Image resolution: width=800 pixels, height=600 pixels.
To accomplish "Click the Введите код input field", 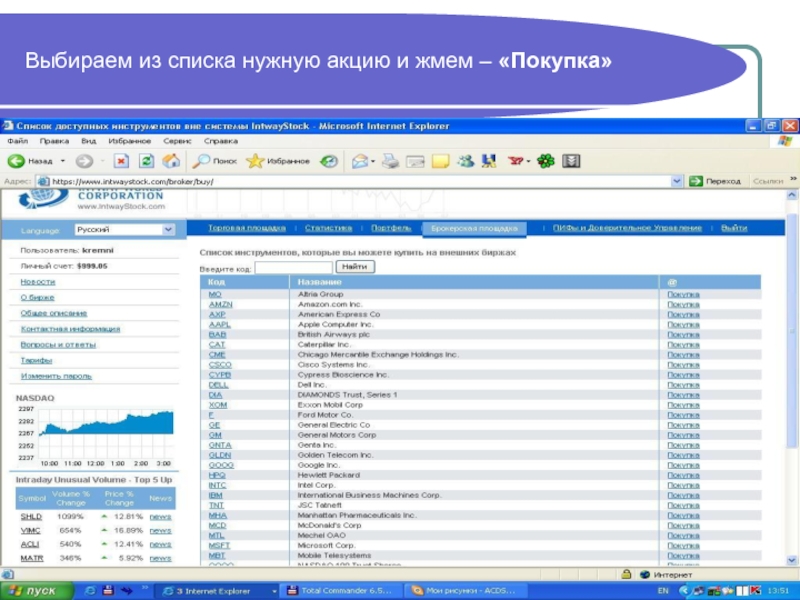I will (x=293, y=268).
